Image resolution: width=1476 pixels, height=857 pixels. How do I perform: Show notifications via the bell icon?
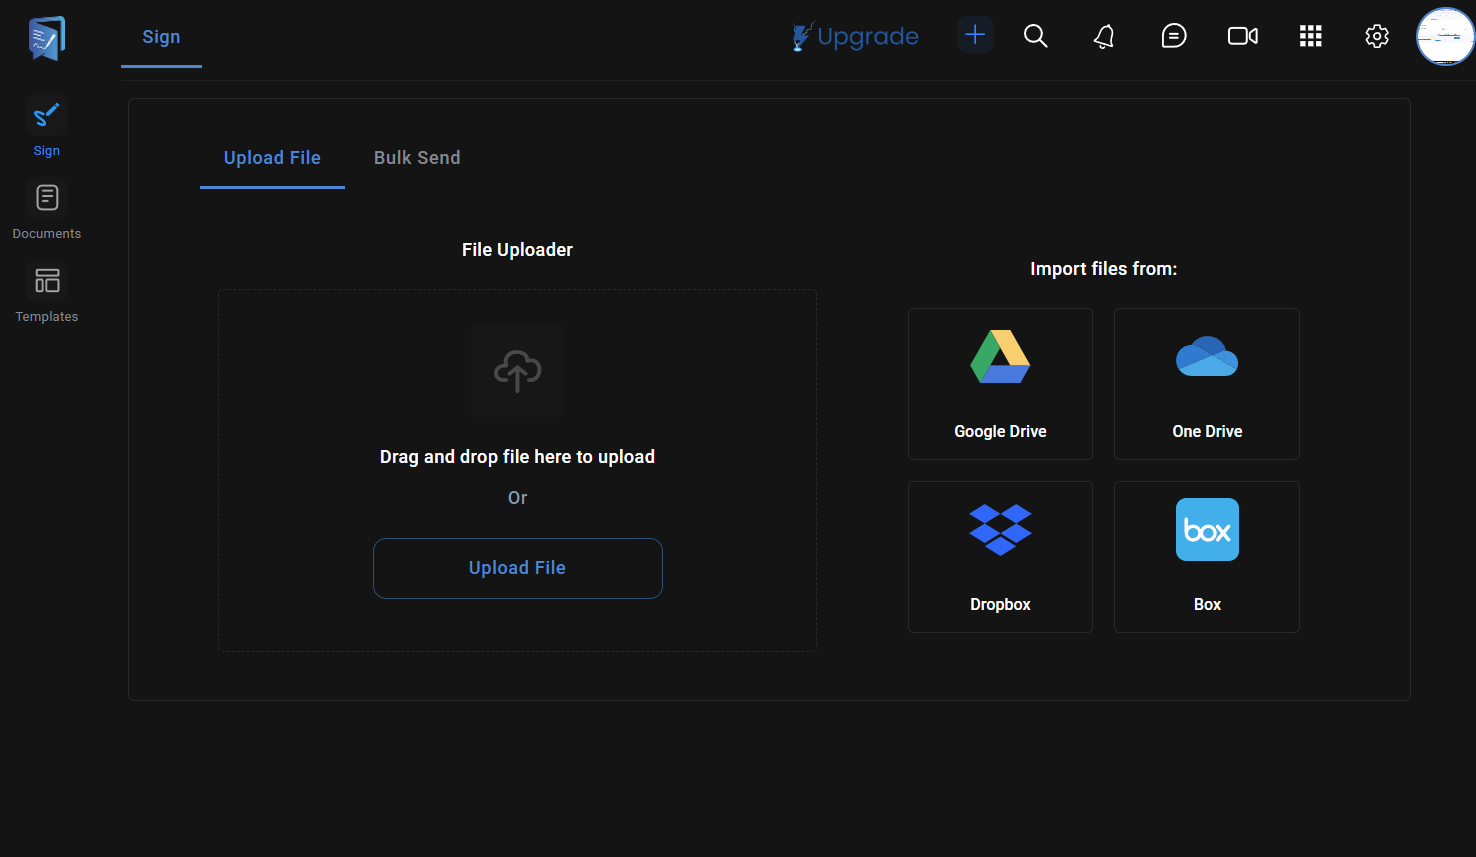pyautogui.click(x=1104, y=37)
